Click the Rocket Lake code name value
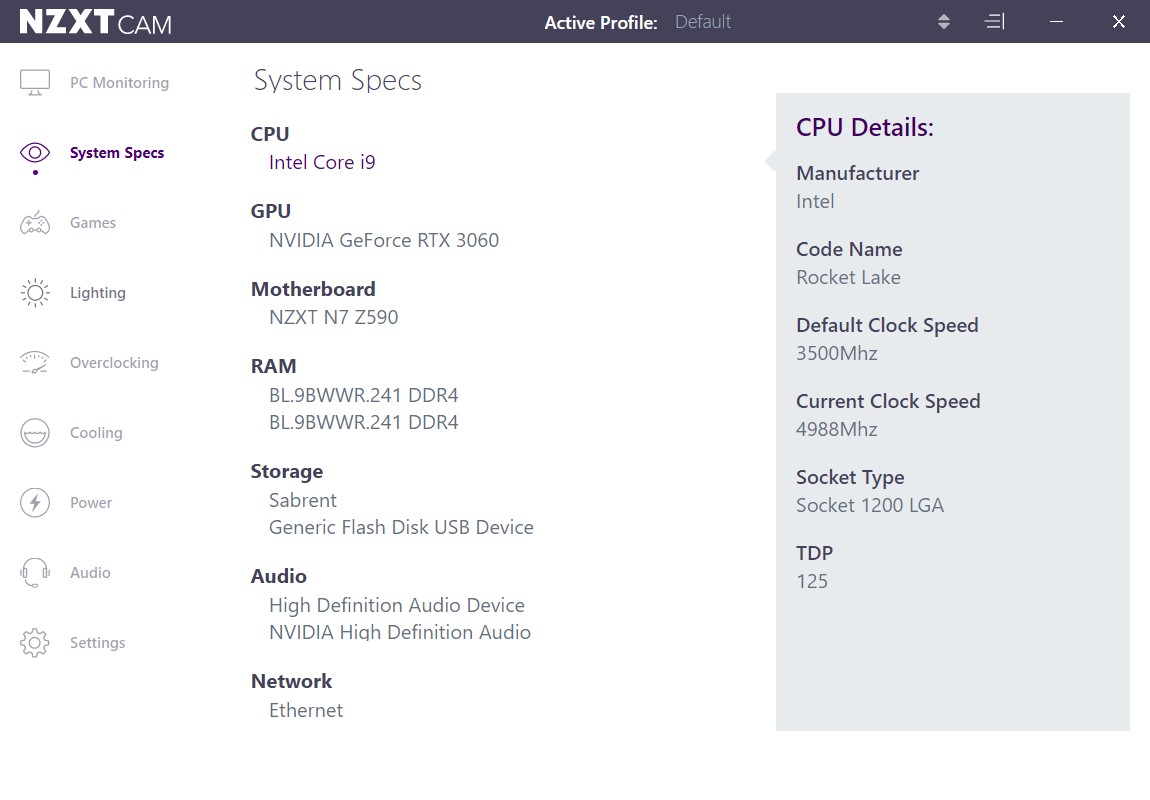The width and height of the screenshot is (1150, 800). (849, 277)
